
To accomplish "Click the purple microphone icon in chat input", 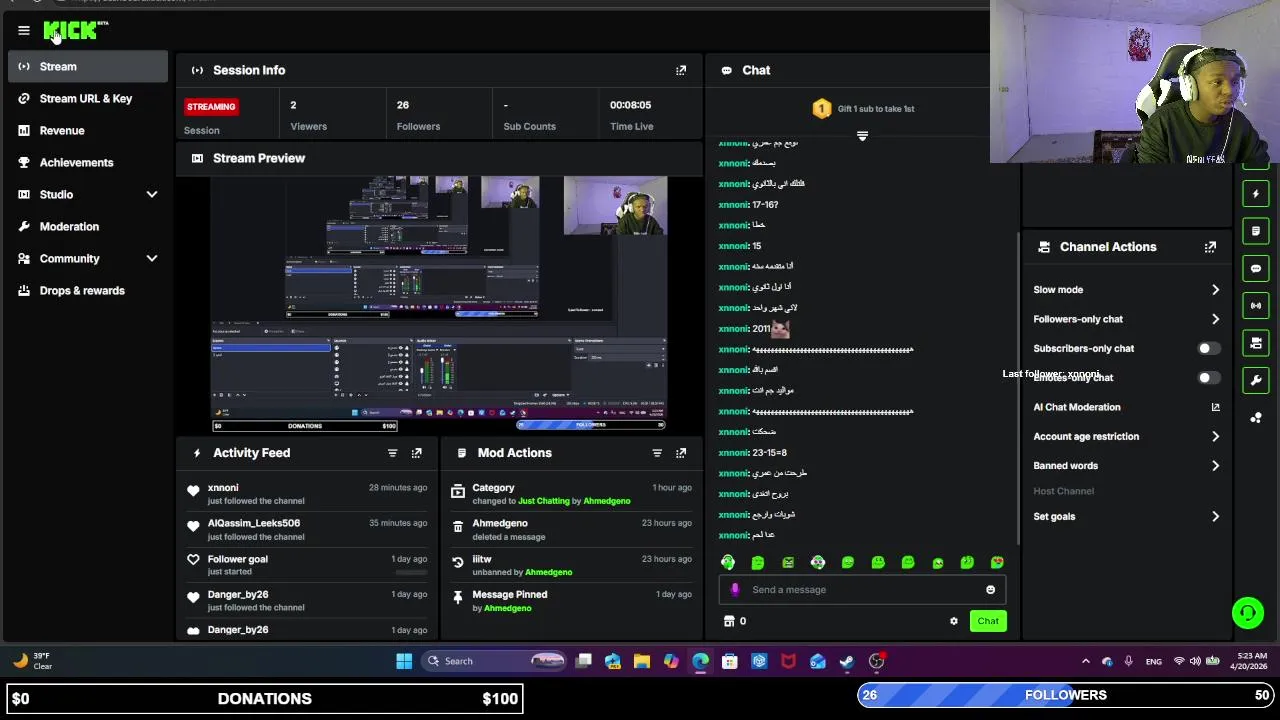I will 735,590.
